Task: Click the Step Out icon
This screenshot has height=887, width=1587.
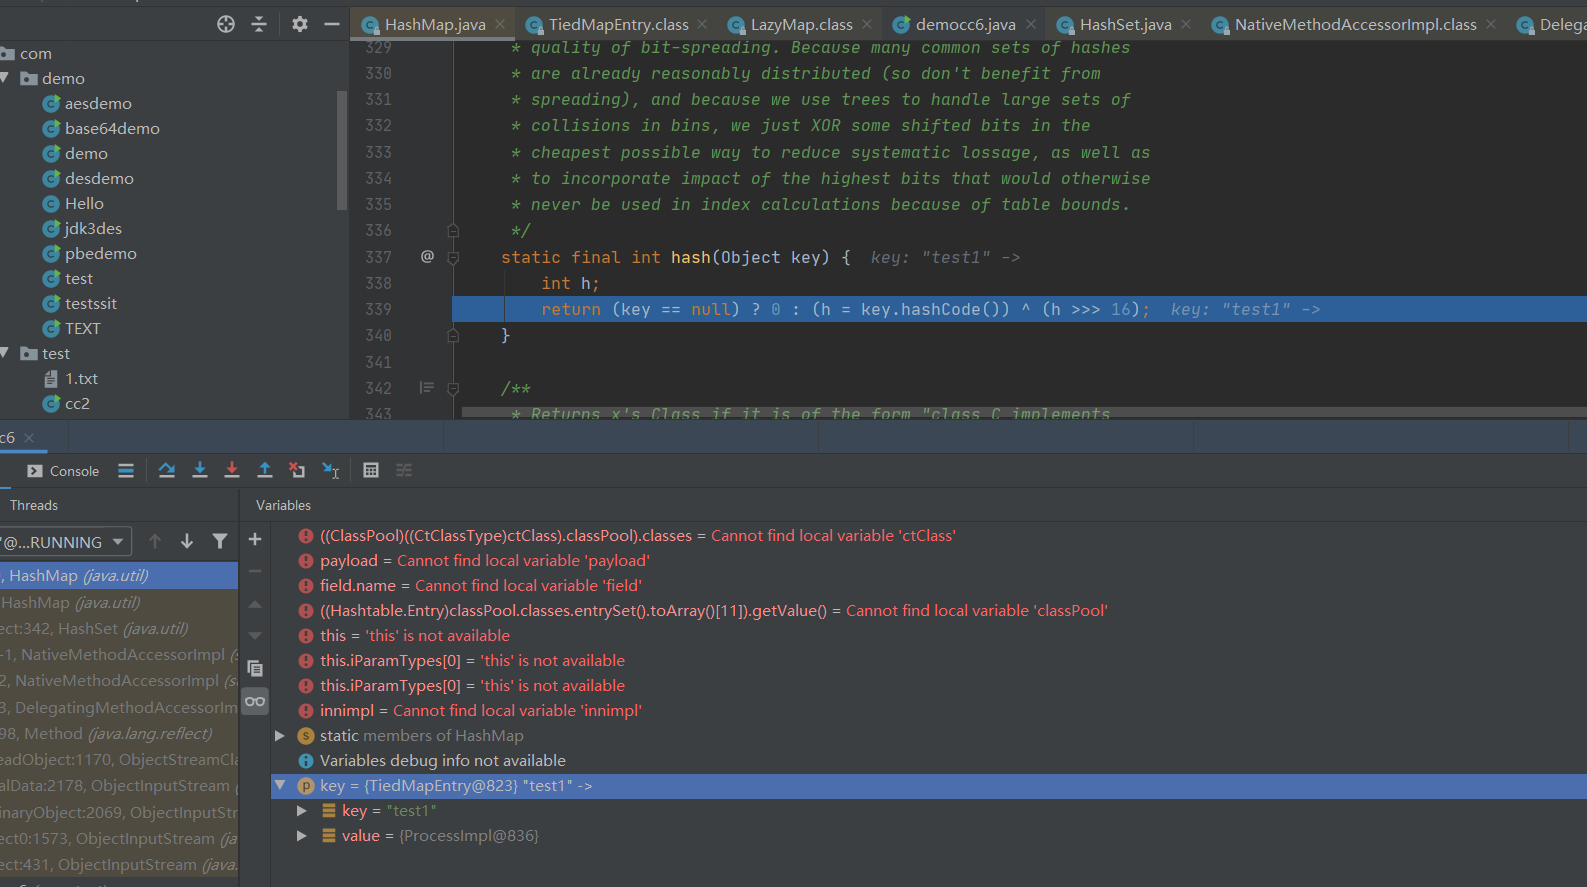Action: tap(265, 470)
